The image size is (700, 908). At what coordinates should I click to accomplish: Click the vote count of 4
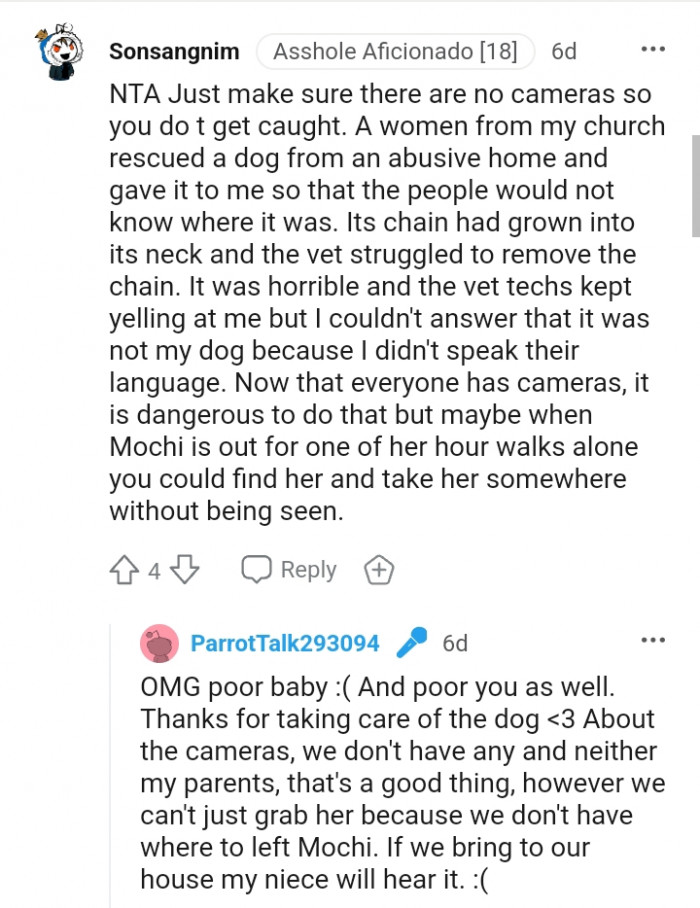point(154,571)
